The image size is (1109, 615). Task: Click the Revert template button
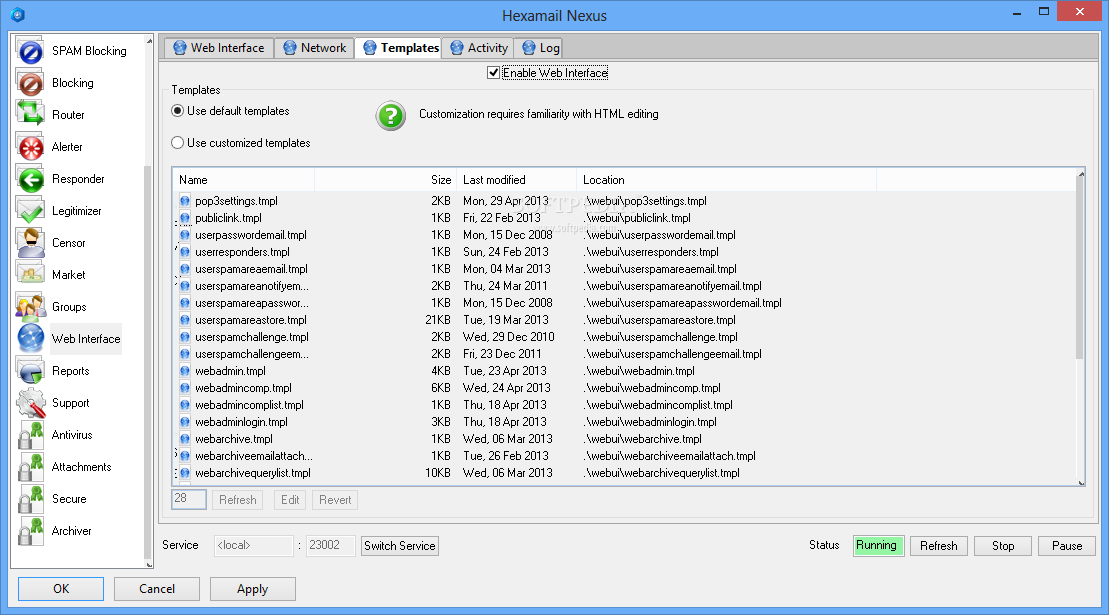click(x=335, y=500)
